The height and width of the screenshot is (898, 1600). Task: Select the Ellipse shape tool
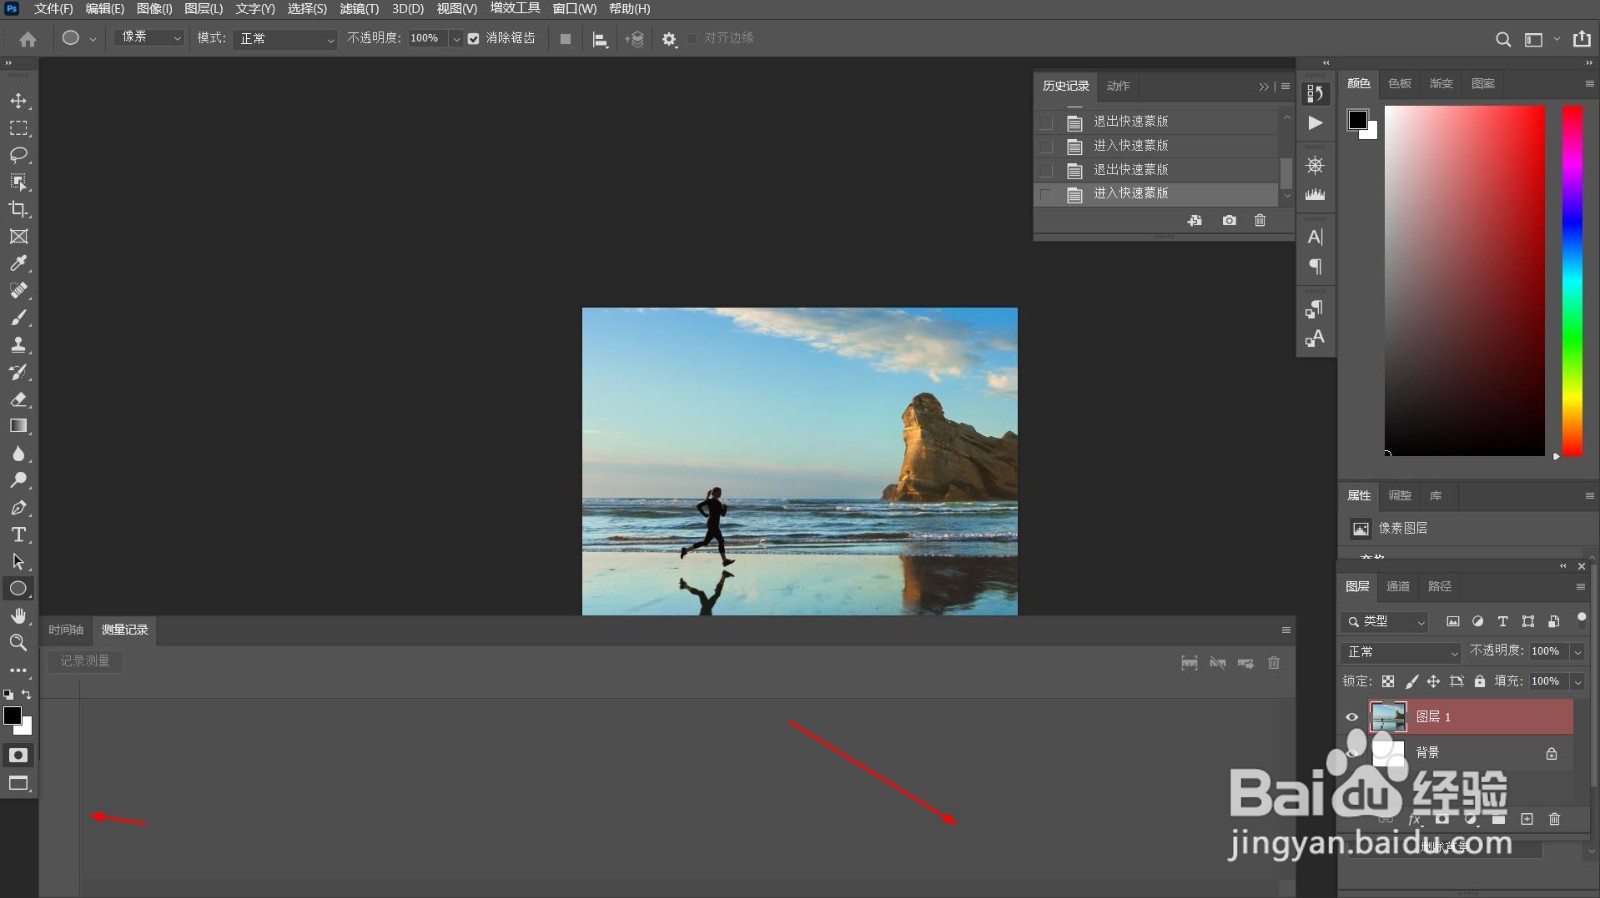coord(18,588)
